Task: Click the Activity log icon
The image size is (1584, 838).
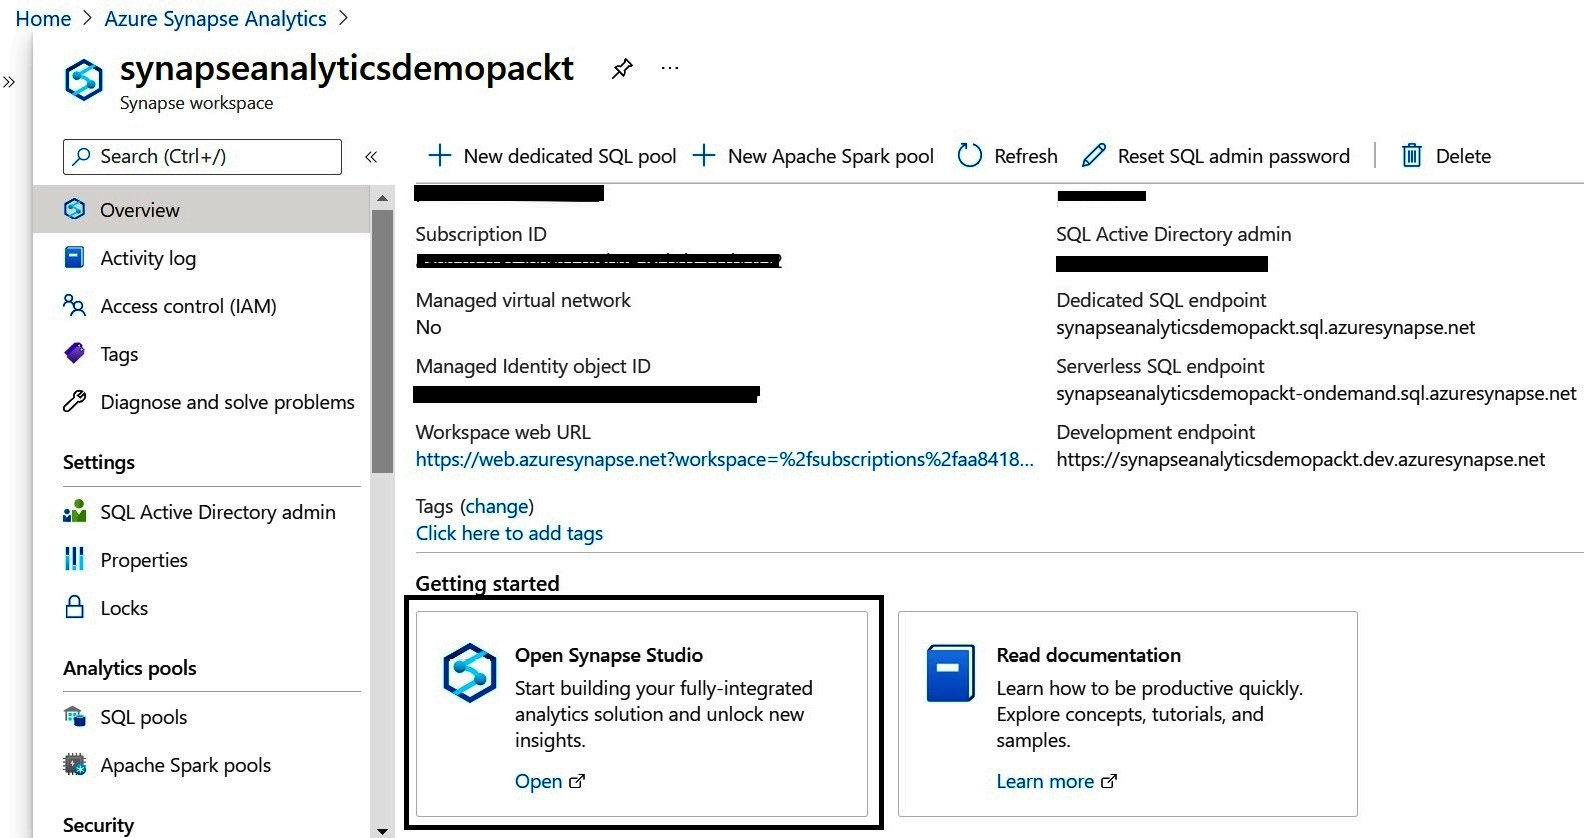Action: click(74, 257)
